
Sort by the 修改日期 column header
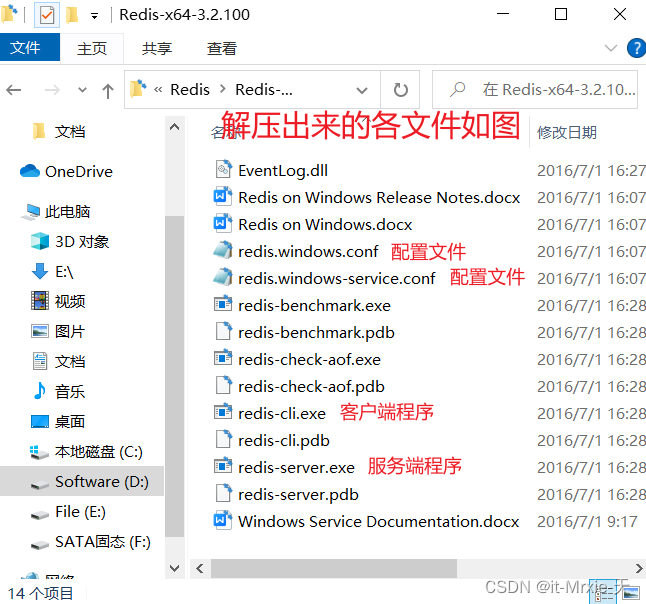(566, 133)
